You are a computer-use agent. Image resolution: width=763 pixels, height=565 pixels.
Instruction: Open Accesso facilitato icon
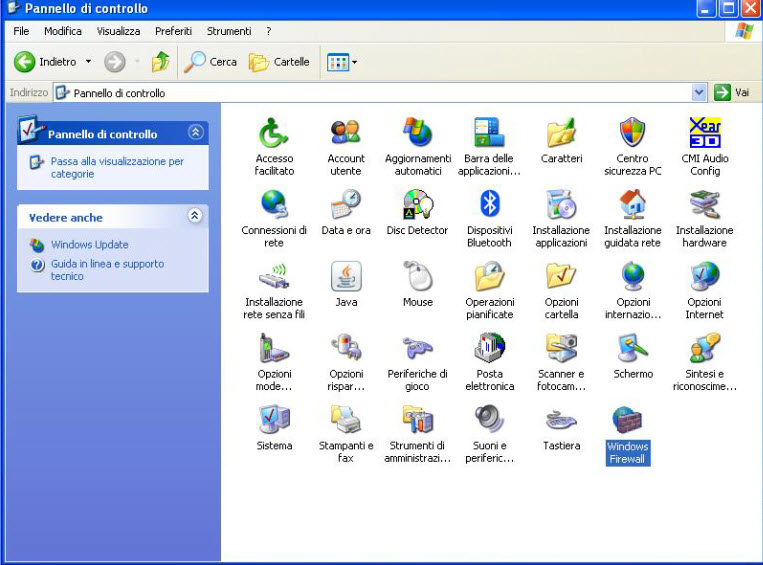274,134
